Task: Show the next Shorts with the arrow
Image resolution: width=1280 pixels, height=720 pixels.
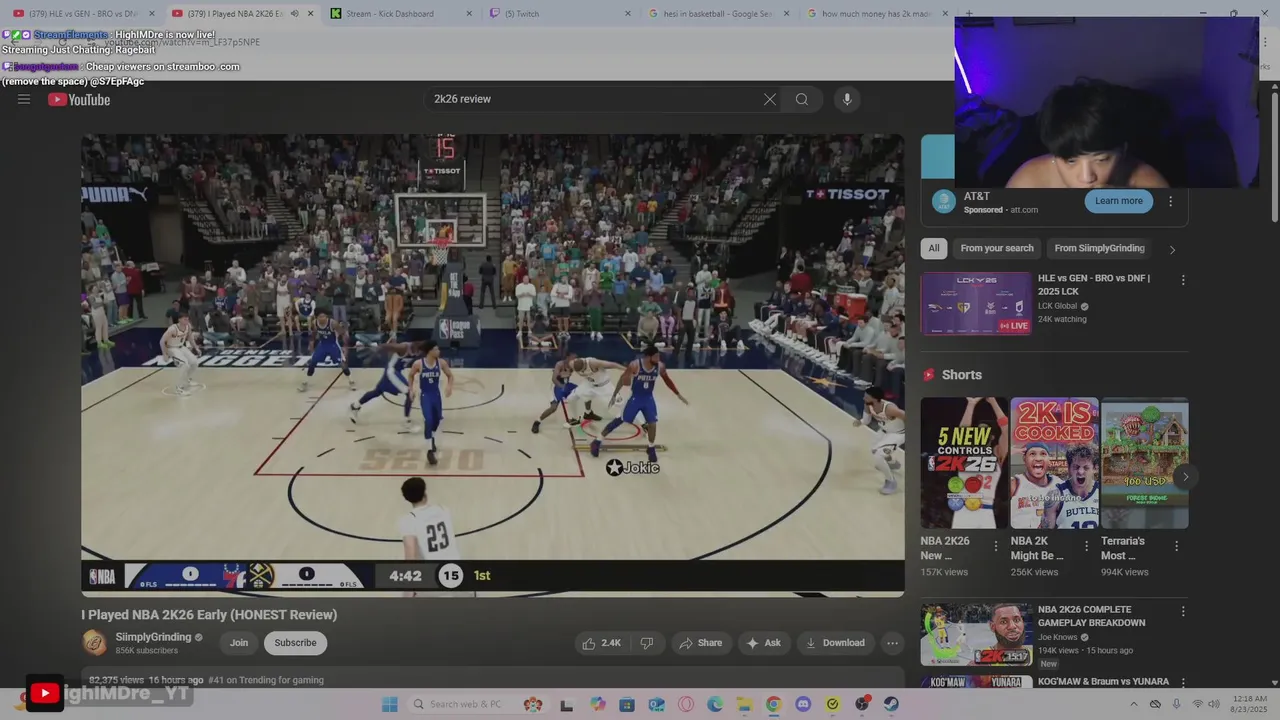Action: point(1185,476)
